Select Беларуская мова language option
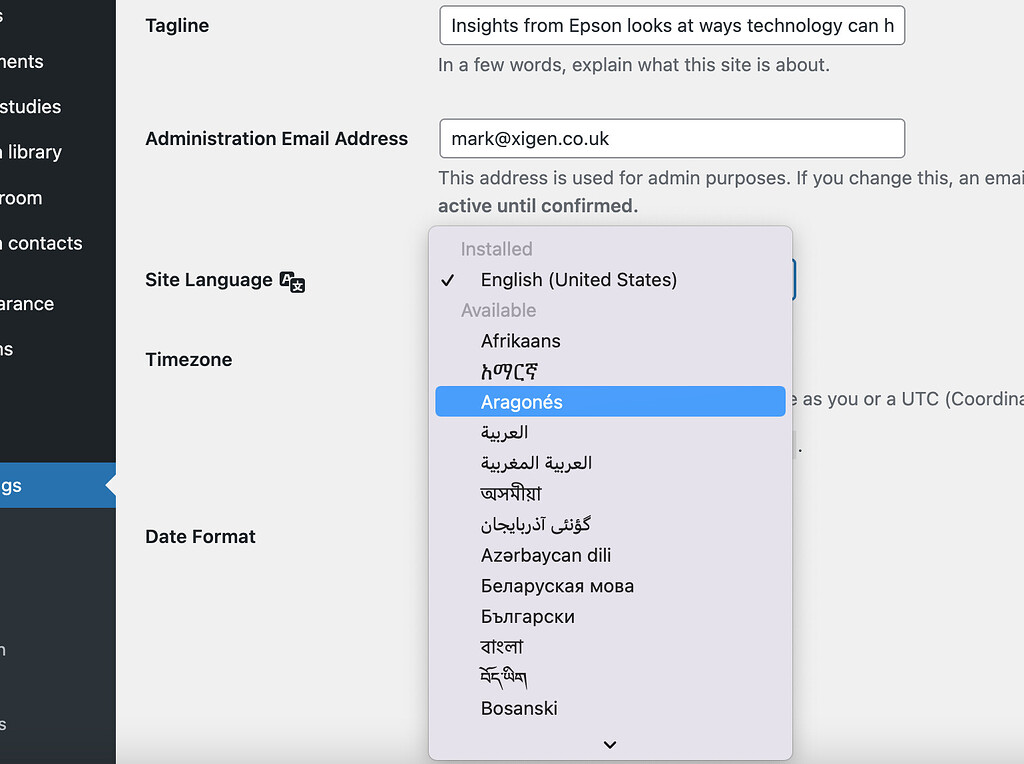The image size is (1024, 764). click(557, 586)
